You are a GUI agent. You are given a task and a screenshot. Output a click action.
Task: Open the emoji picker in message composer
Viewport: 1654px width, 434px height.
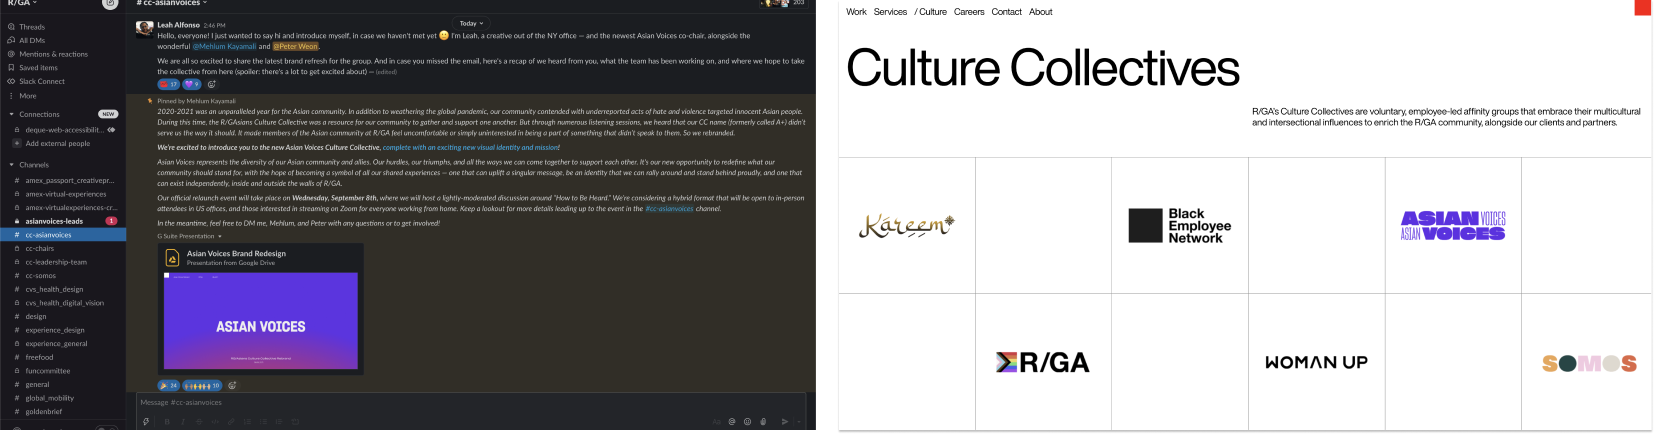click(747, 422)
